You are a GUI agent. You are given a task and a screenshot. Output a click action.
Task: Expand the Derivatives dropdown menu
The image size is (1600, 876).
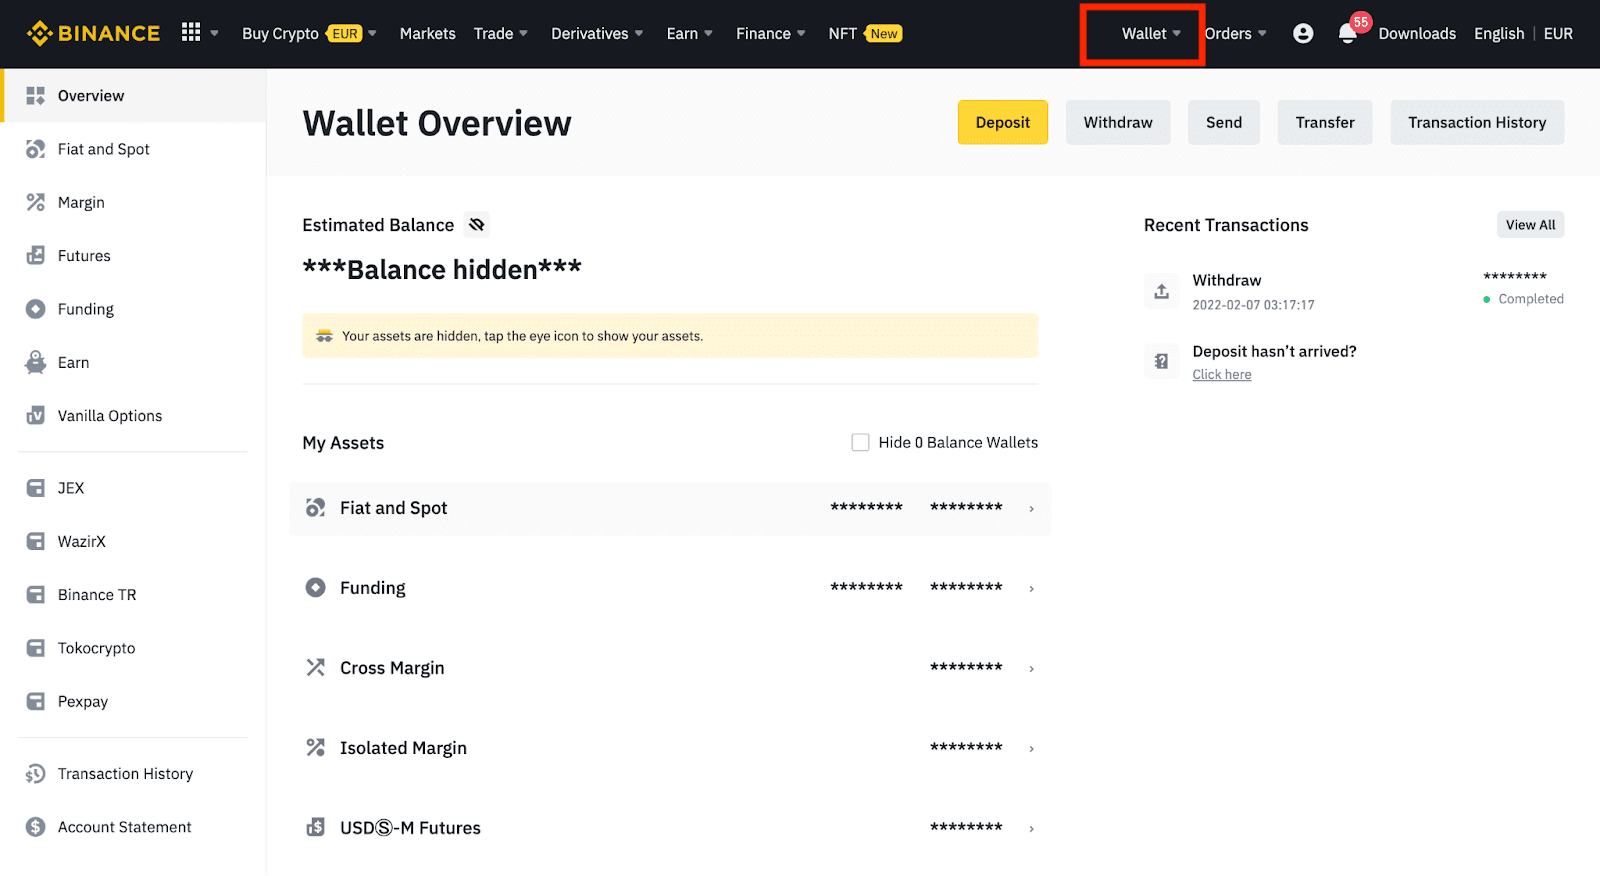point(597,33)
